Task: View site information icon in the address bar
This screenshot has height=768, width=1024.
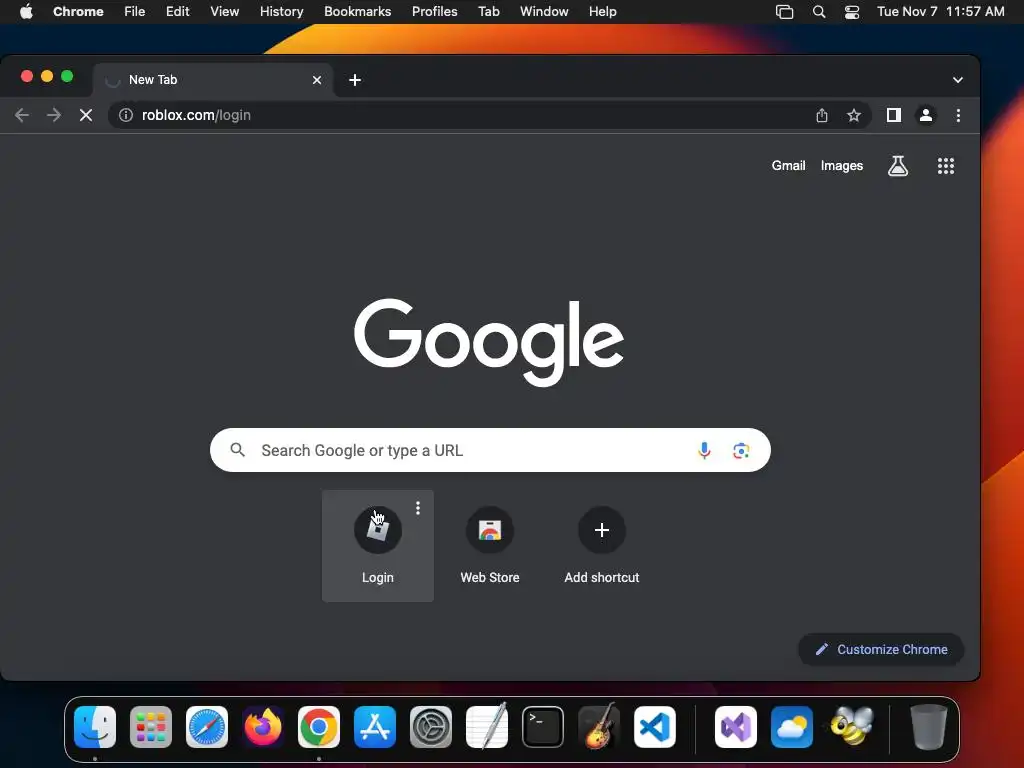Action: click(126, 116)
